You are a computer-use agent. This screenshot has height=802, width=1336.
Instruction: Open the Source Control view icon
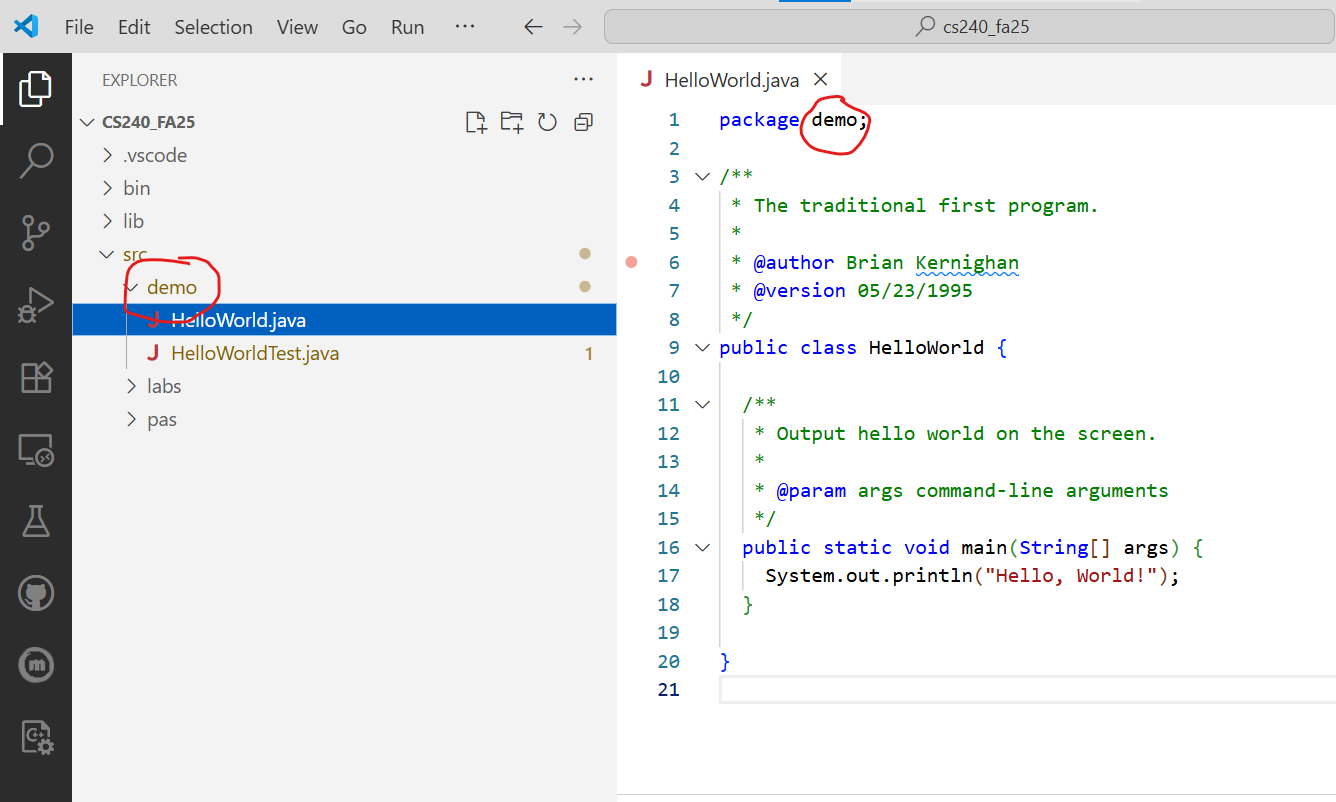pyautogui.click(x=36, y=232)
